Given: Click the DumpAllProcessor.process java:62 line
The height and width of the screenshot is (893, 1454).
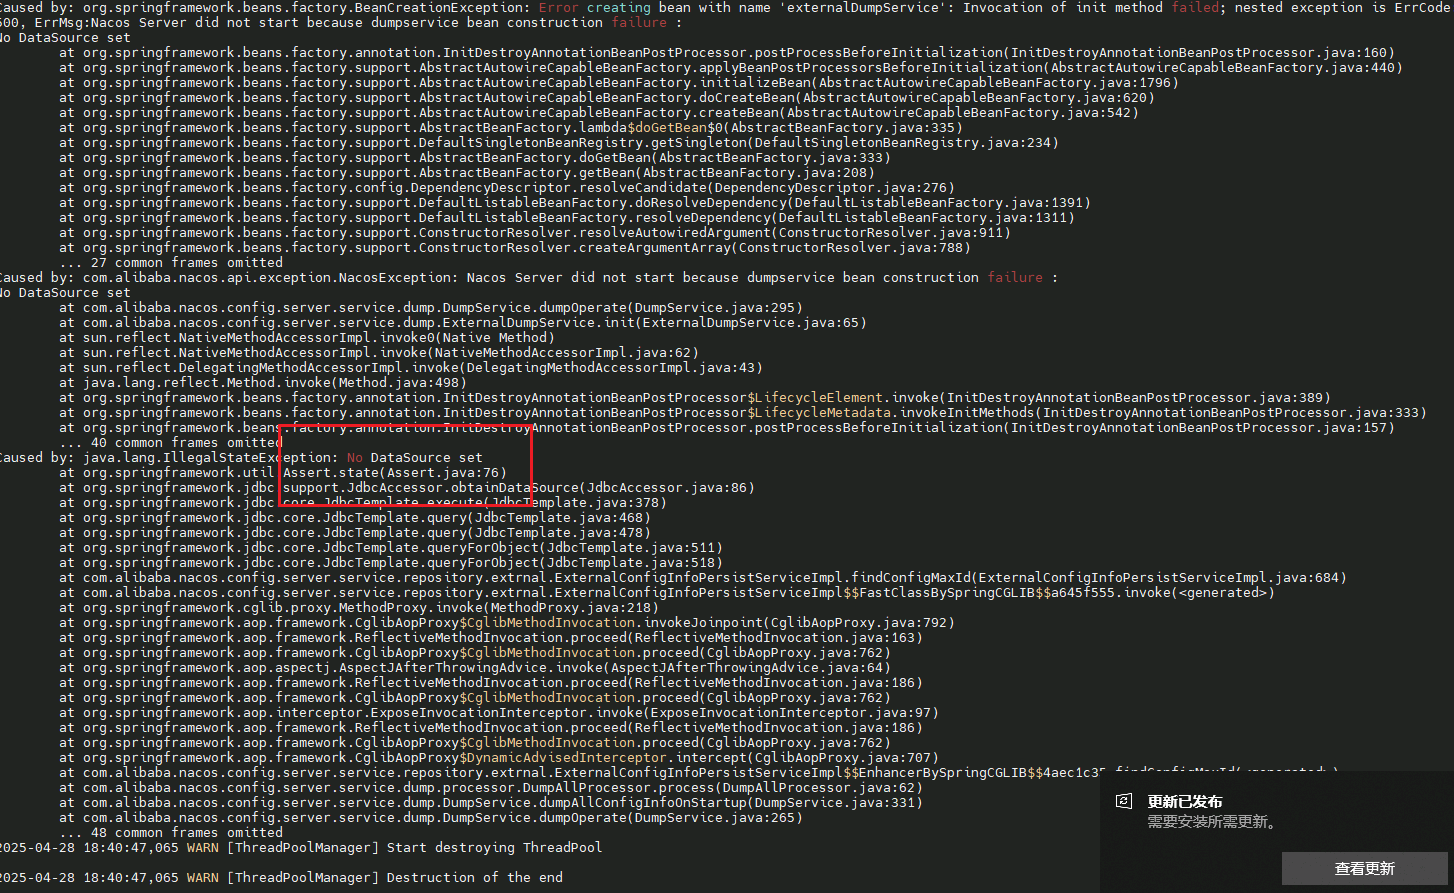Looking at the screenshot, I should (490, 787).
